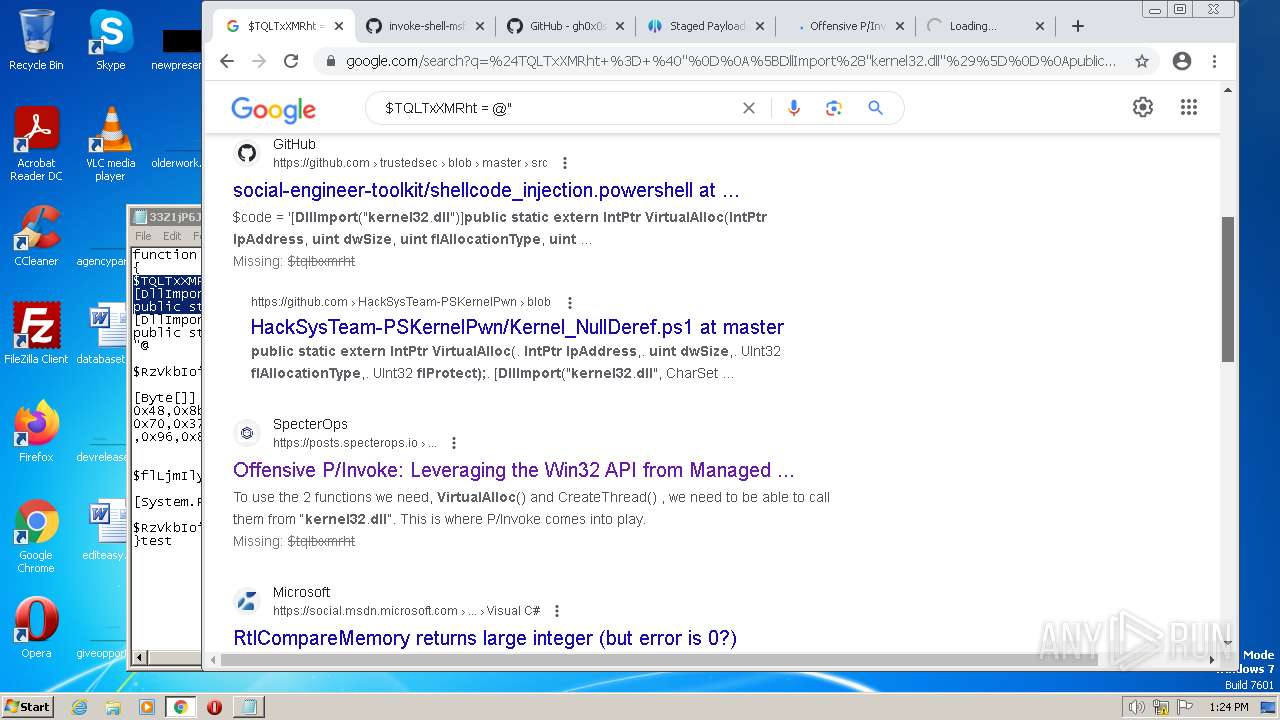Screen dimensions: 1280x720
Task: Go to the Google logo homepage
Action: pyautogui.click(x=273, y=109)
